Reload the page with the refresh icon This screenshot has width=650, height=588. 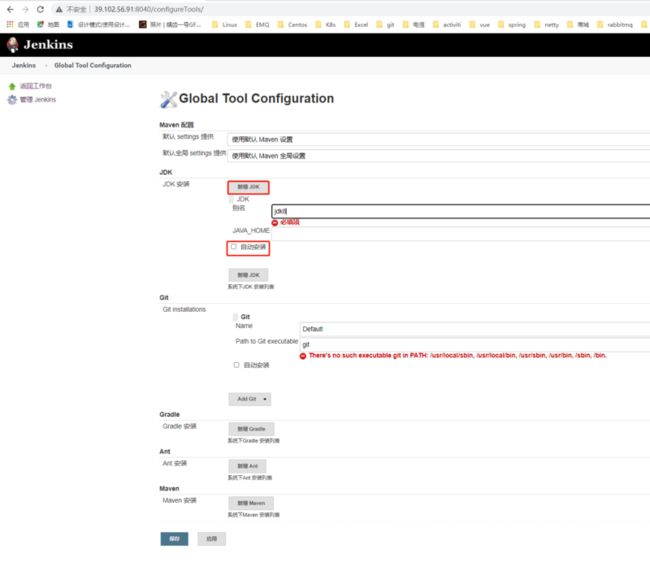(x=40, y=9)
